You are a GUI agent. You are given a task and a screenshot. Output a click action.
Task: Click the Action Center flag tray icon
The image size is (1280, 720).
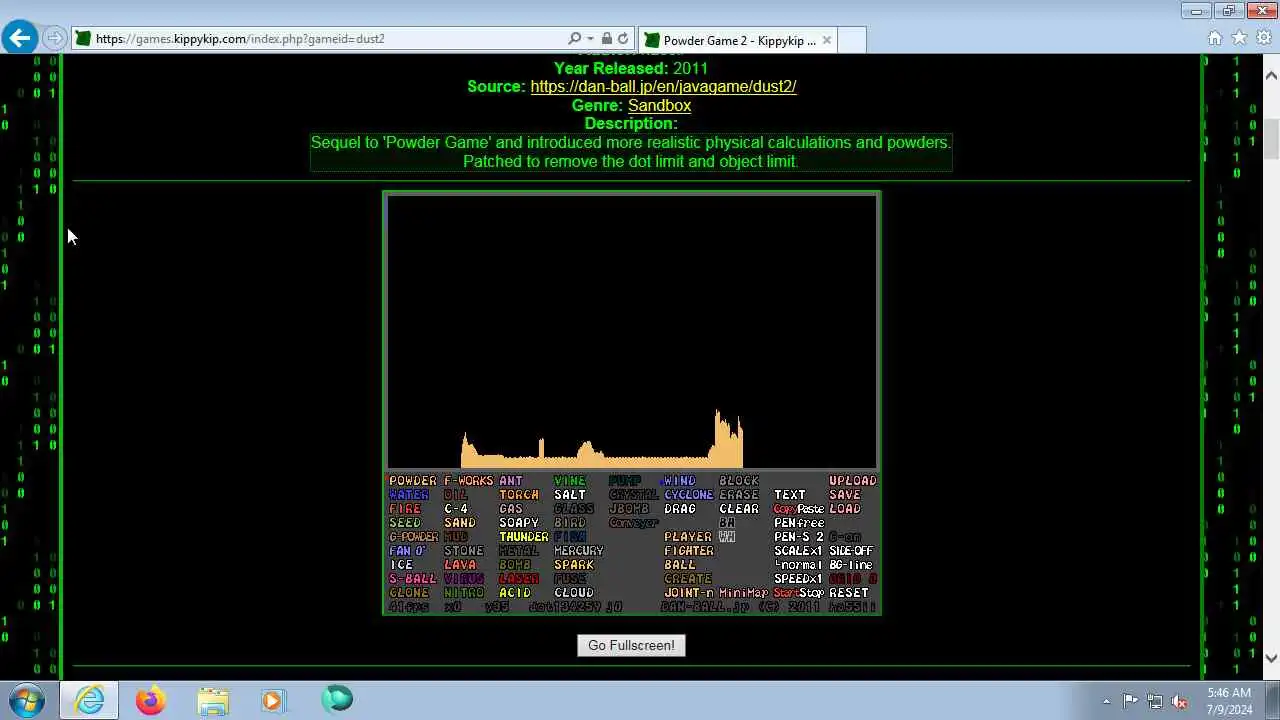[x=1130, y=701]
